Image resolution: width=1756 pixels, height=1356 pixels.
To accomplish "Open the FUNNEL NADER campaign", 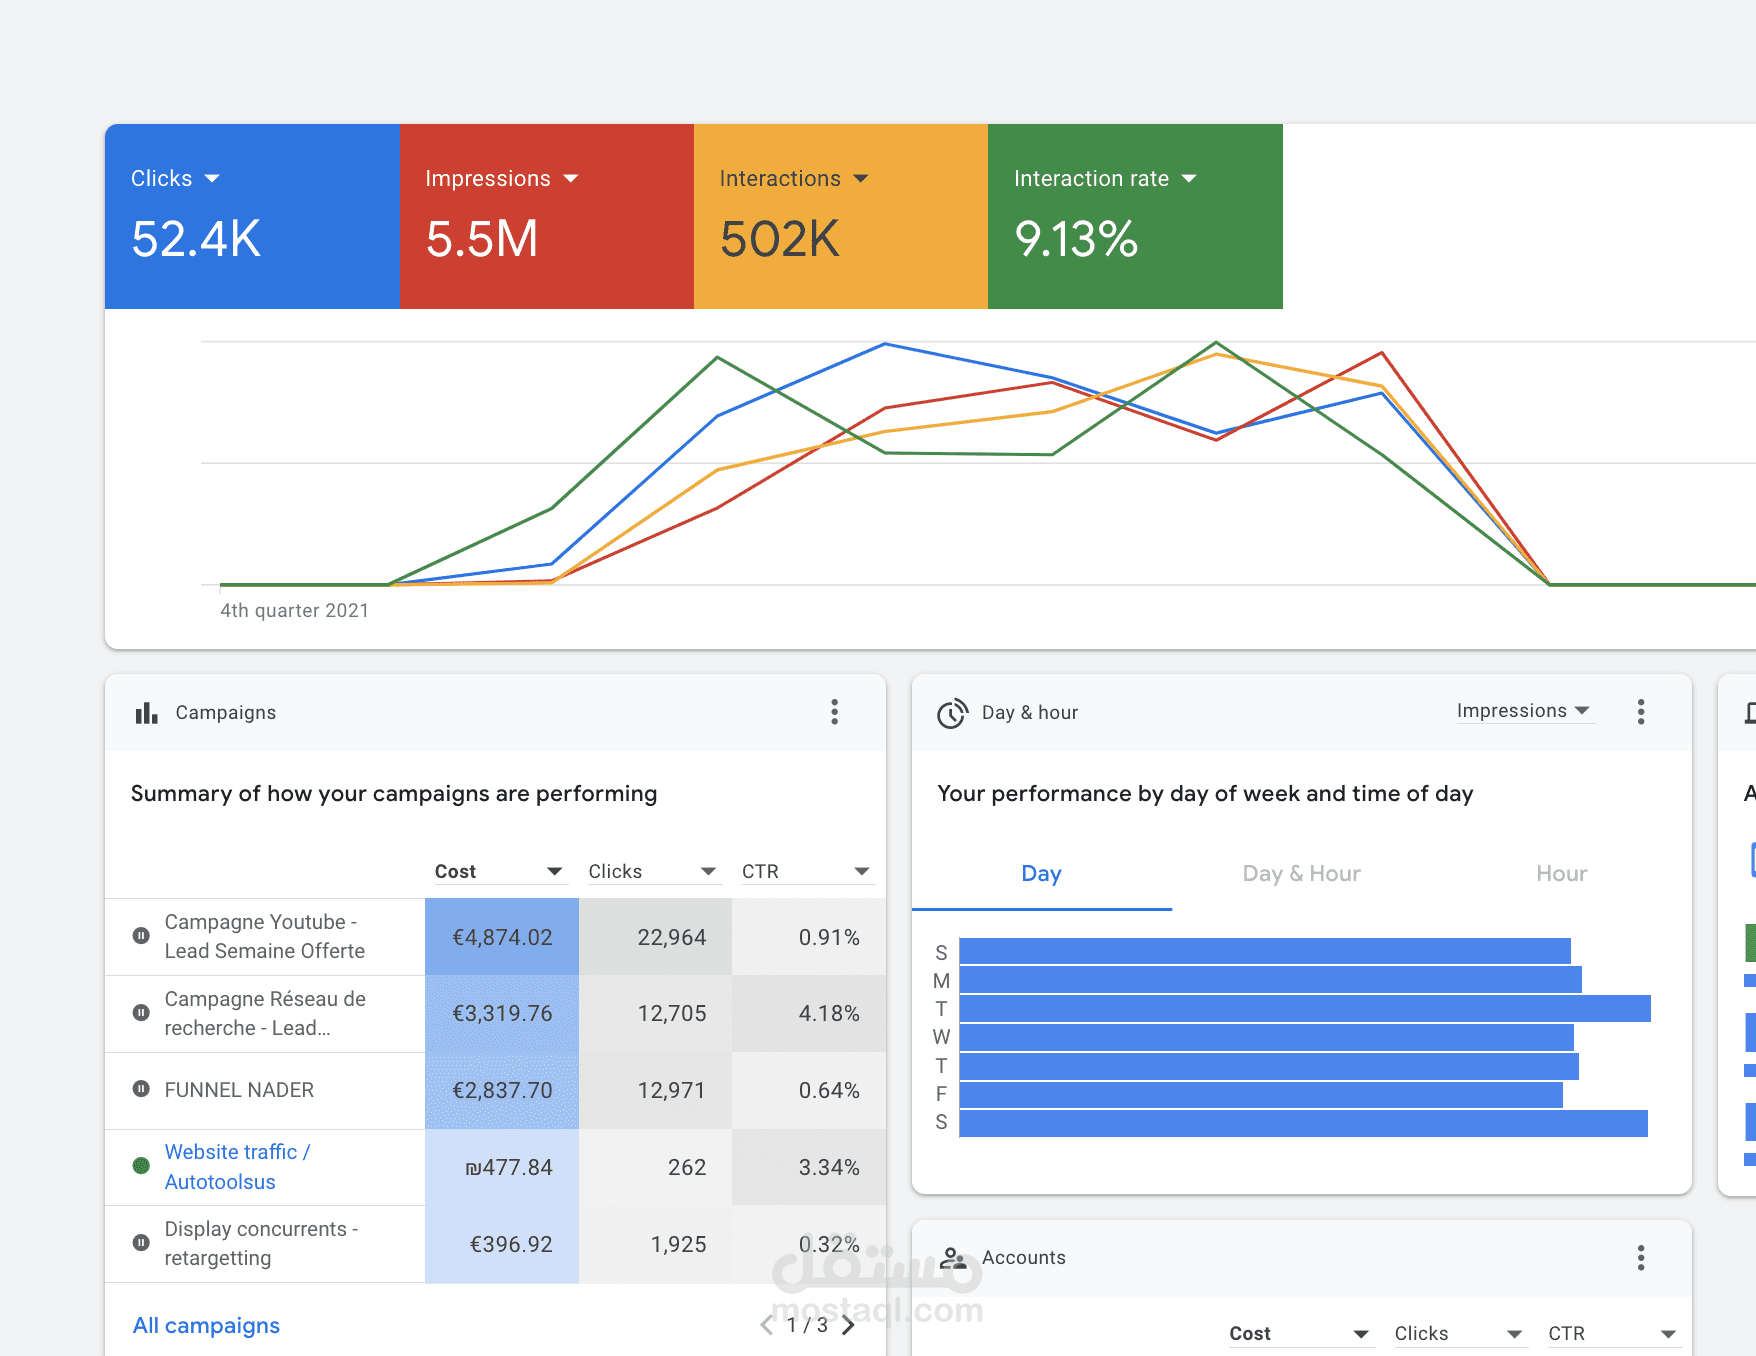I will tap(239, 1090).
